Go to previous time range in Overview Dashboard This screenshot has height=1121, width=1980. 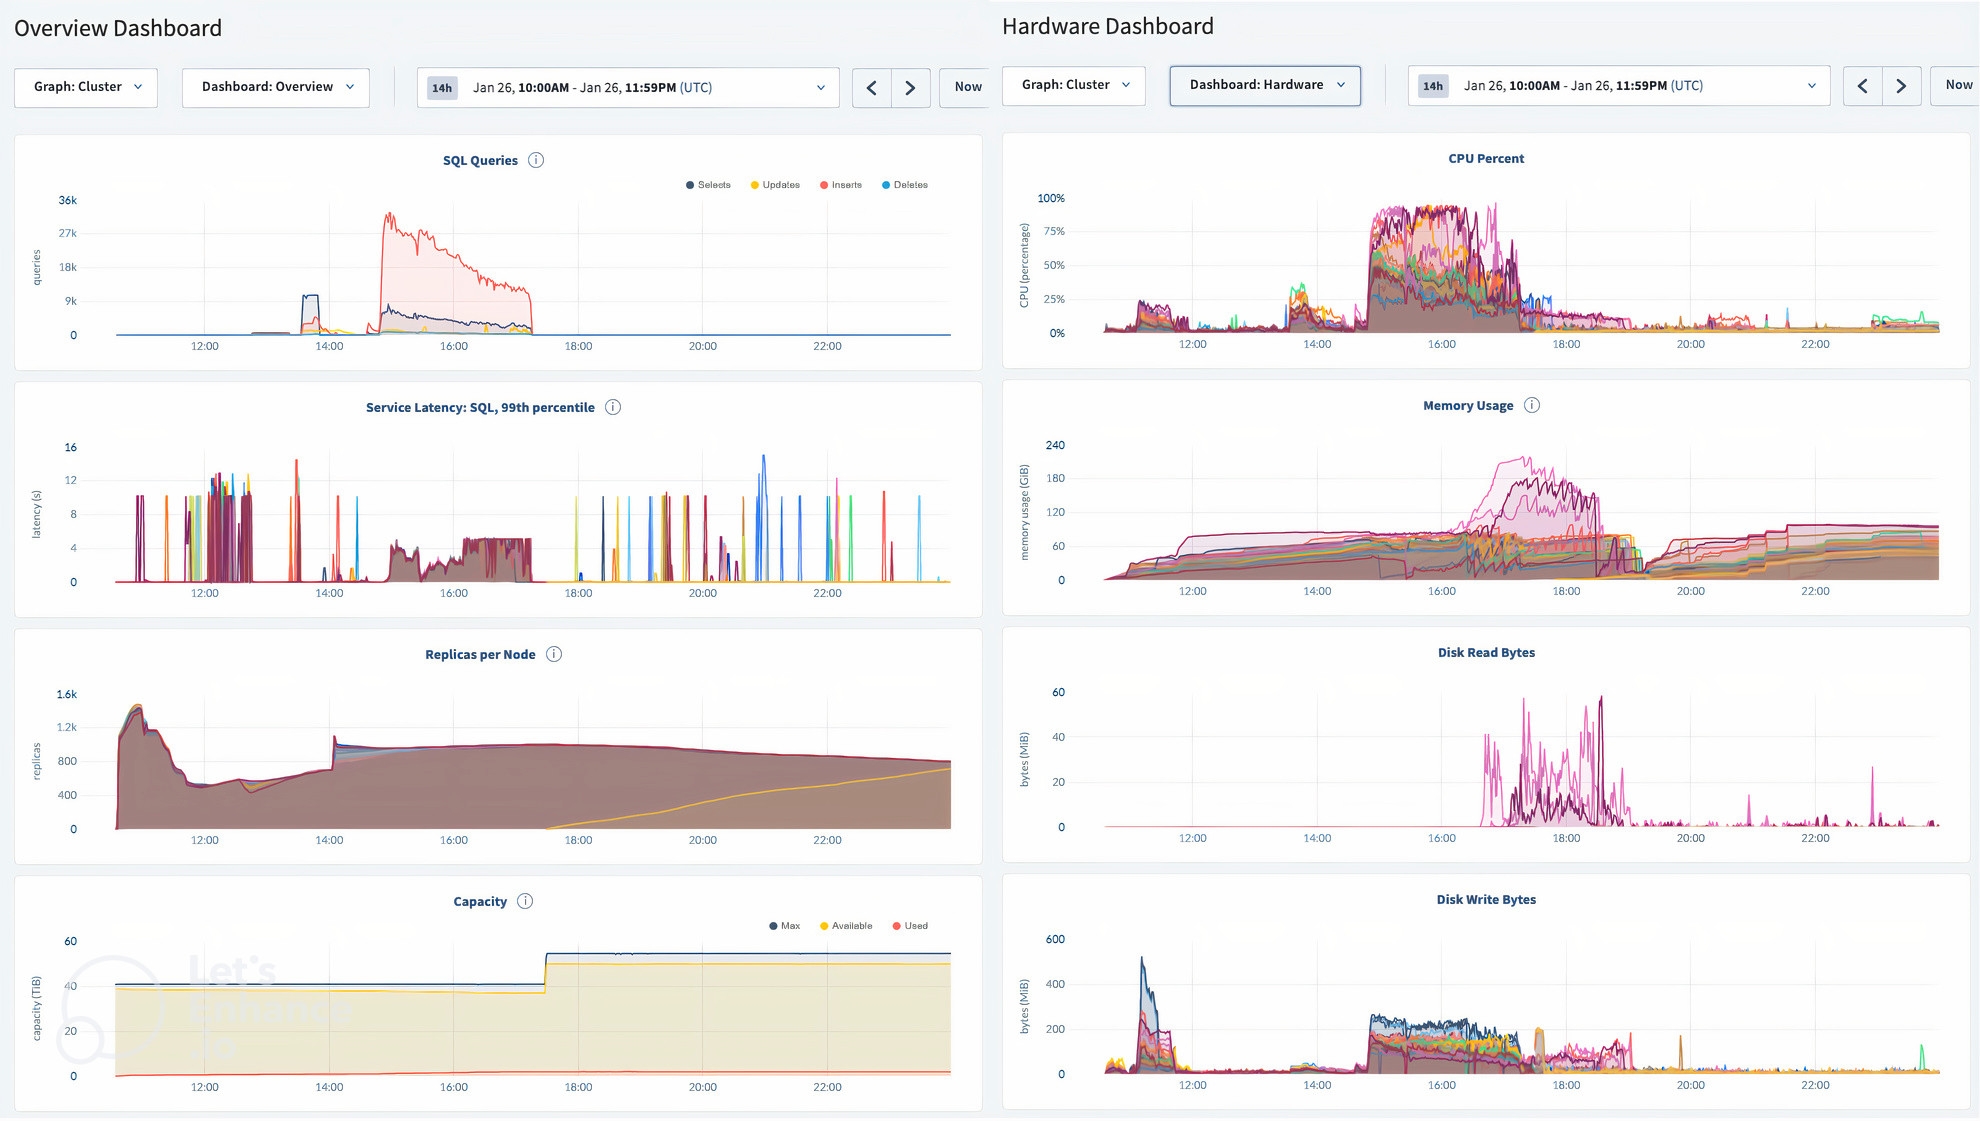click(872, 88)
